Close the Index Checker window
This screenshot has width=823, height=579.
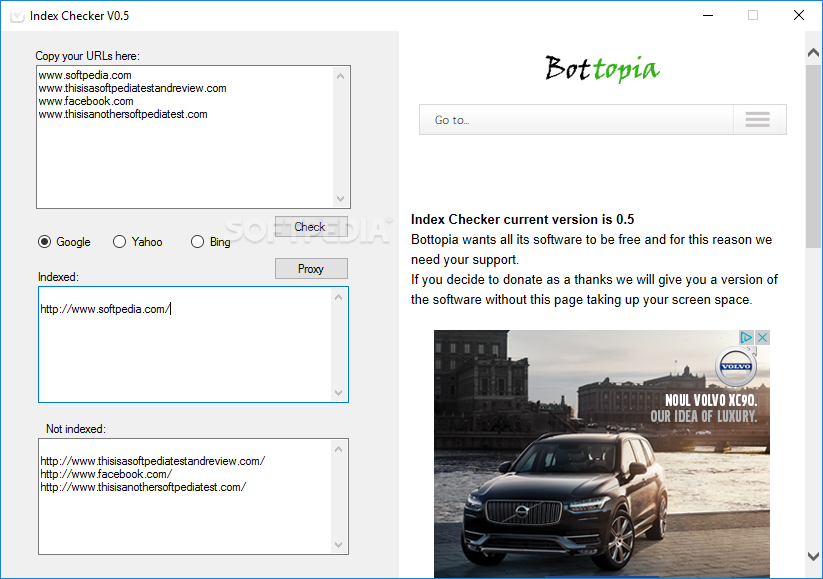point(799,15)
